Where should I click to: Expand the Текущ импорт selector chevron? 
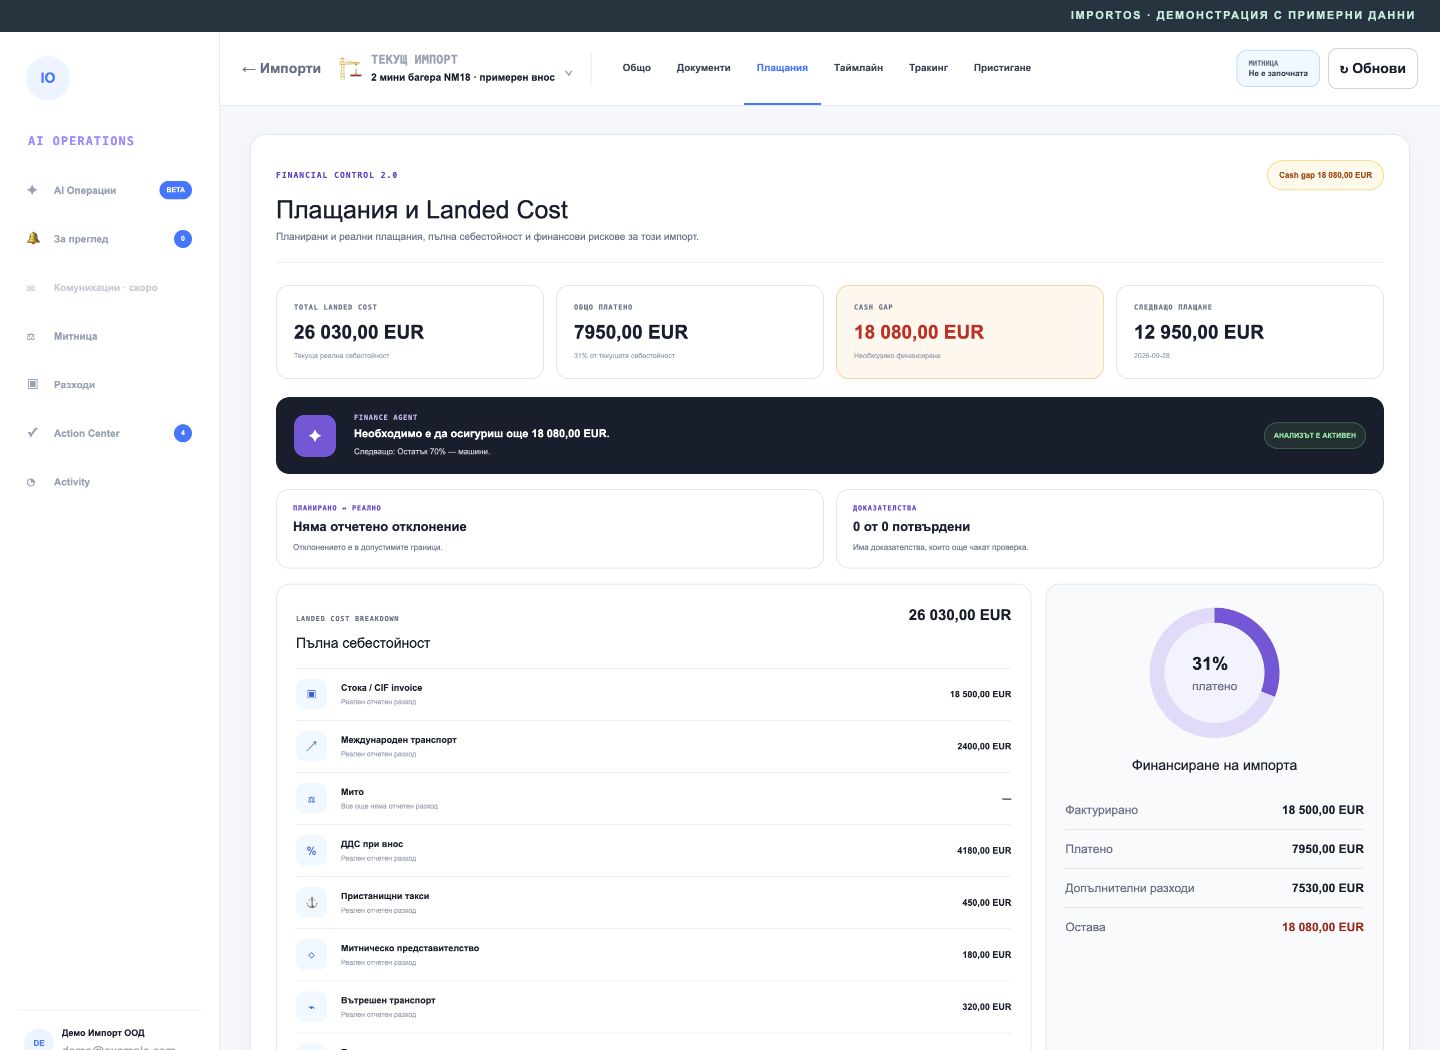569,73
